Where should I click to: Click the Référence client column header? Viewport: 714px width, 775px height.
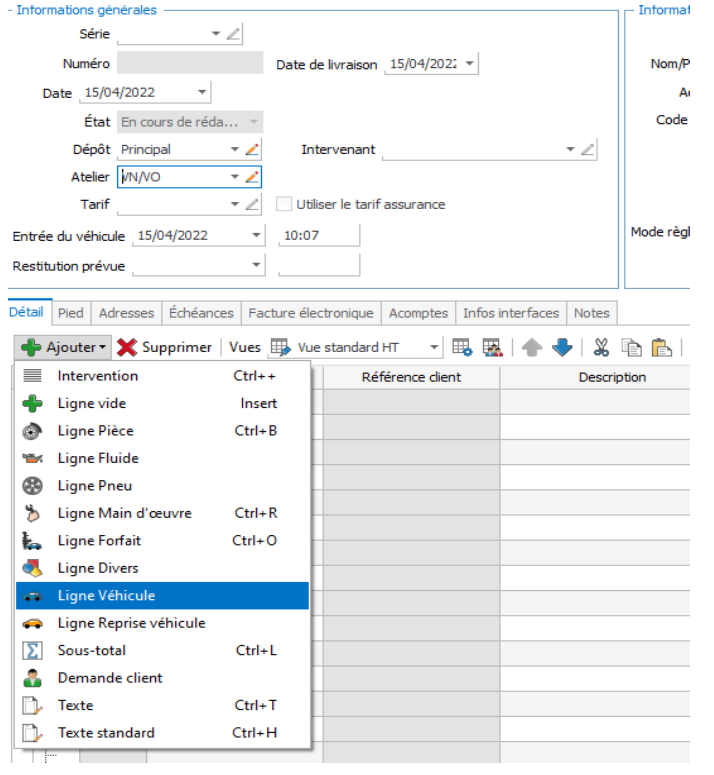[x=411, y=378]
